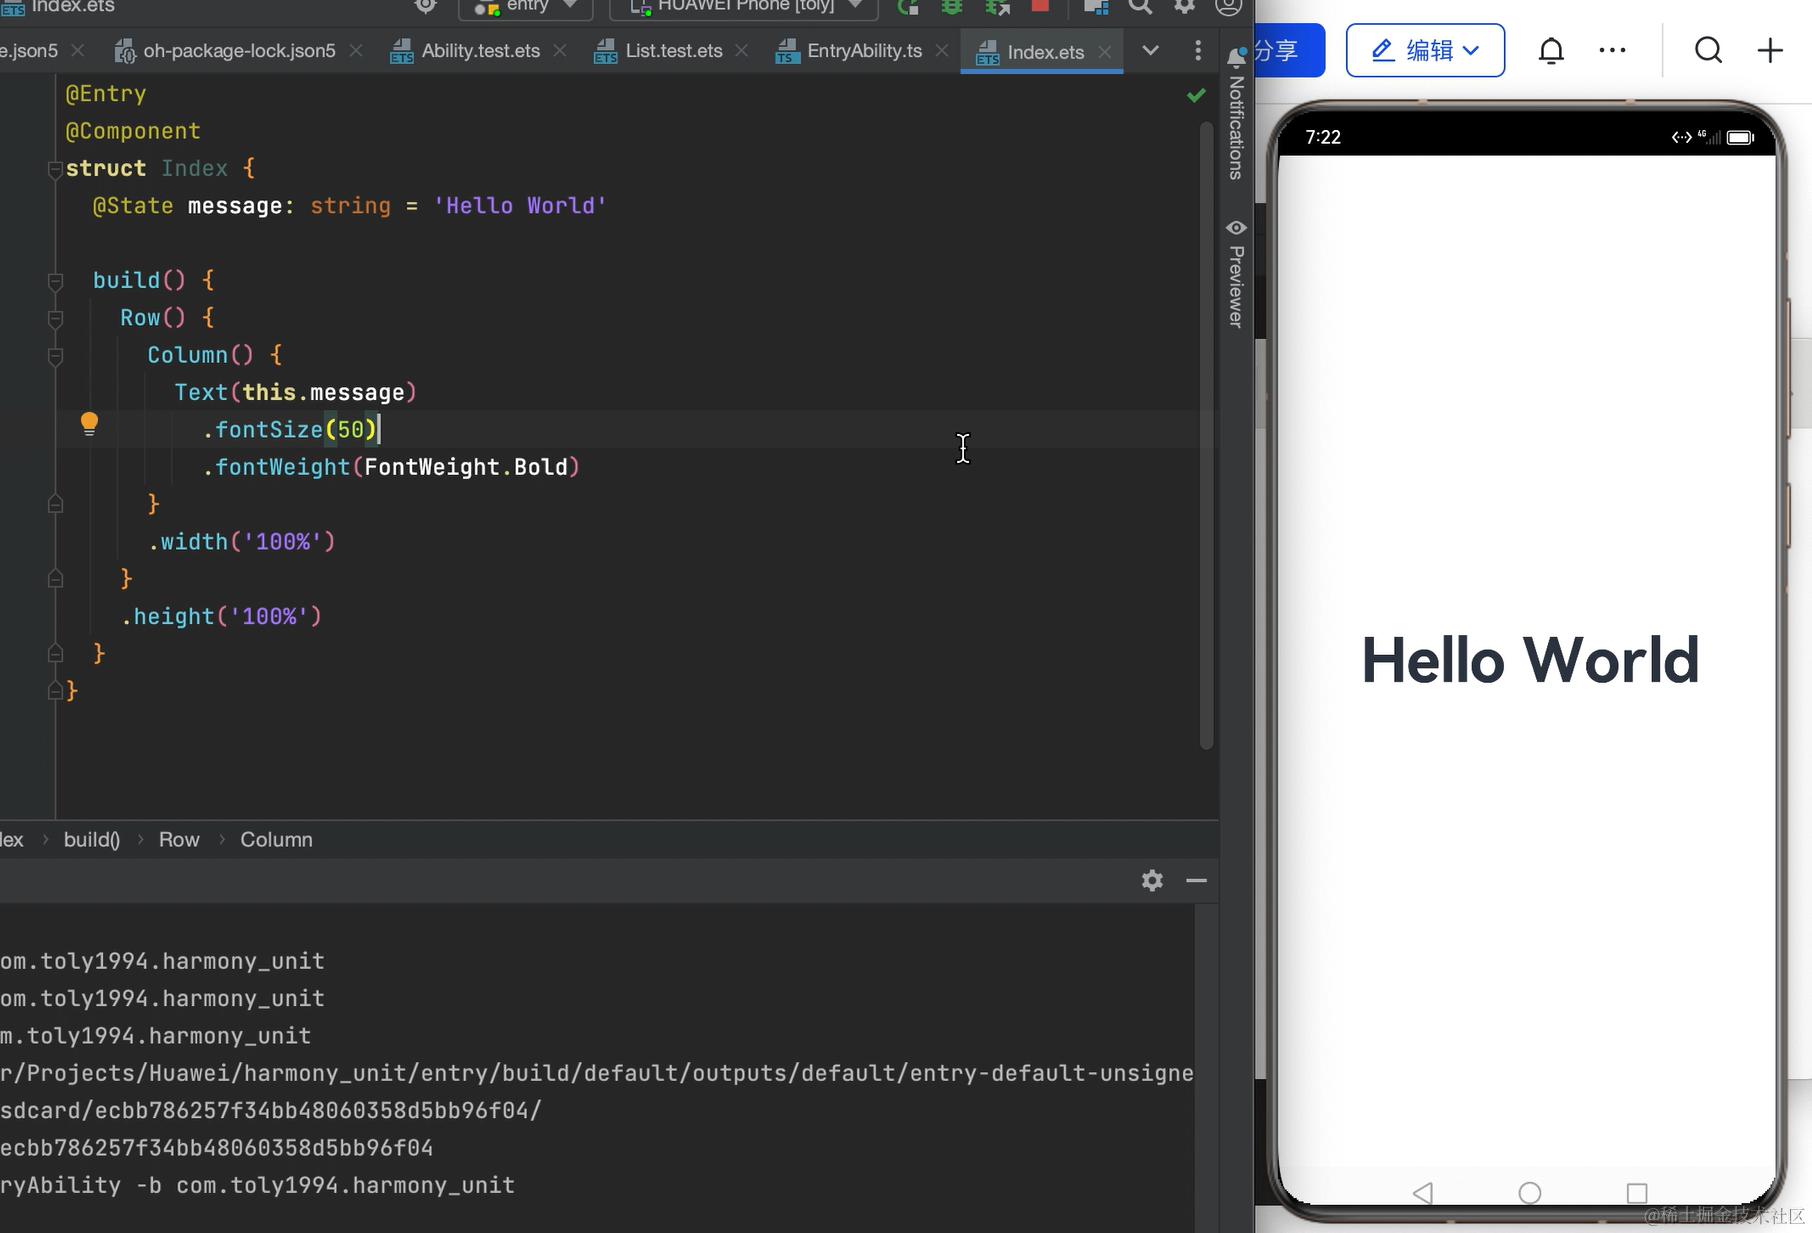
Task: Click the @State message declaration
Action: pos(350,206)
